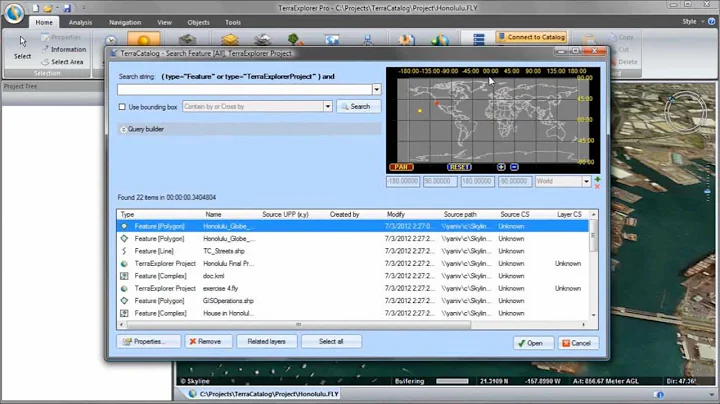Click the Save disk icon in quick access toolbar
The width and height of the screenshot is (720, 404).
[68, 8]
